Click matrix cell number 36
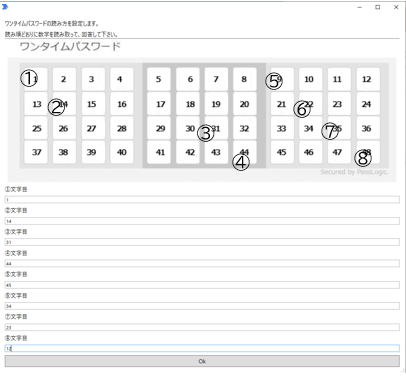Viewport: 406px width, 376px height. pos(368,128)
